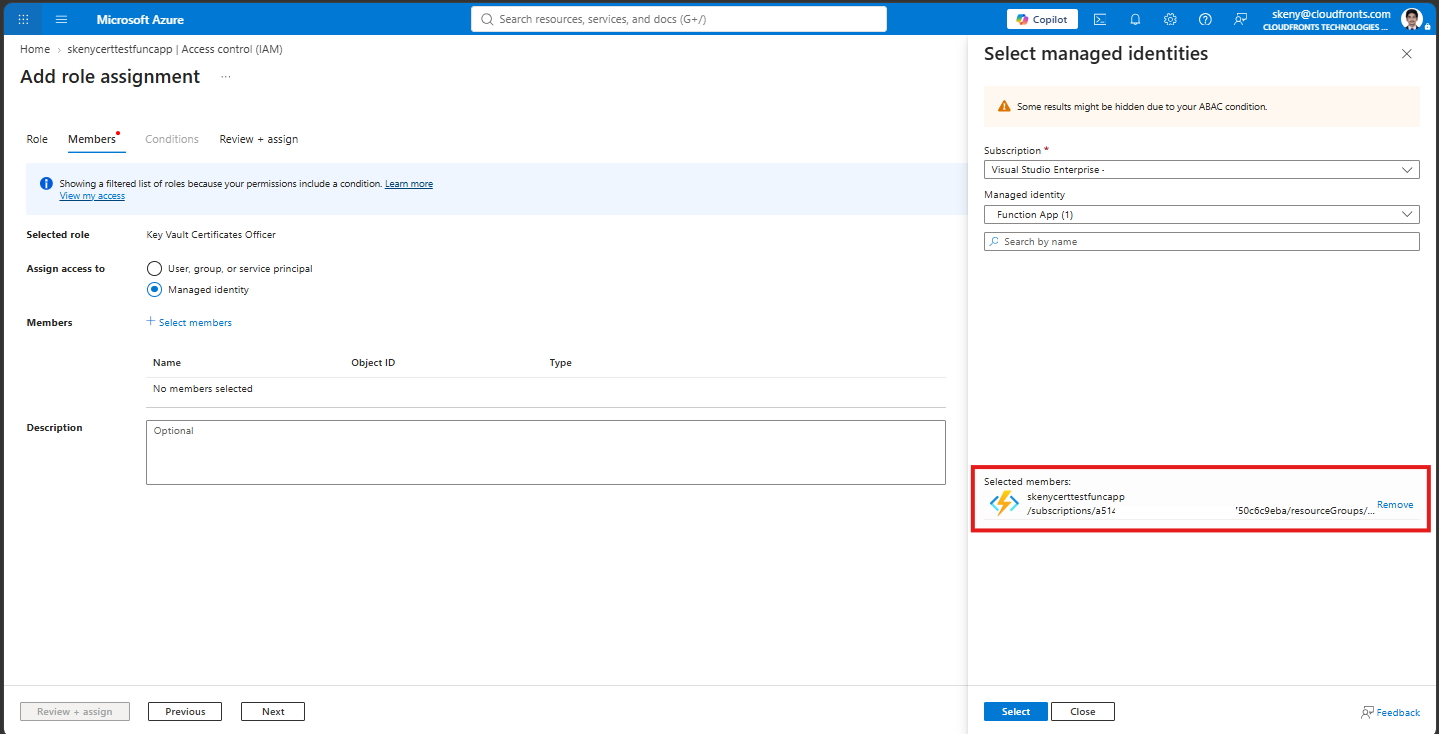The width and height of the screenshot is (1439, 734).
Task: Close the Select managed identities panel
Action: (1407, 54)
